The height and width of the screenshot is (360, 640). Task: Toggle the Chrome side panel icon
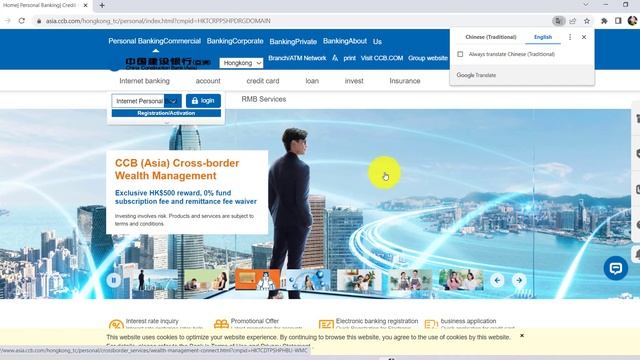[x=618, y=21]
